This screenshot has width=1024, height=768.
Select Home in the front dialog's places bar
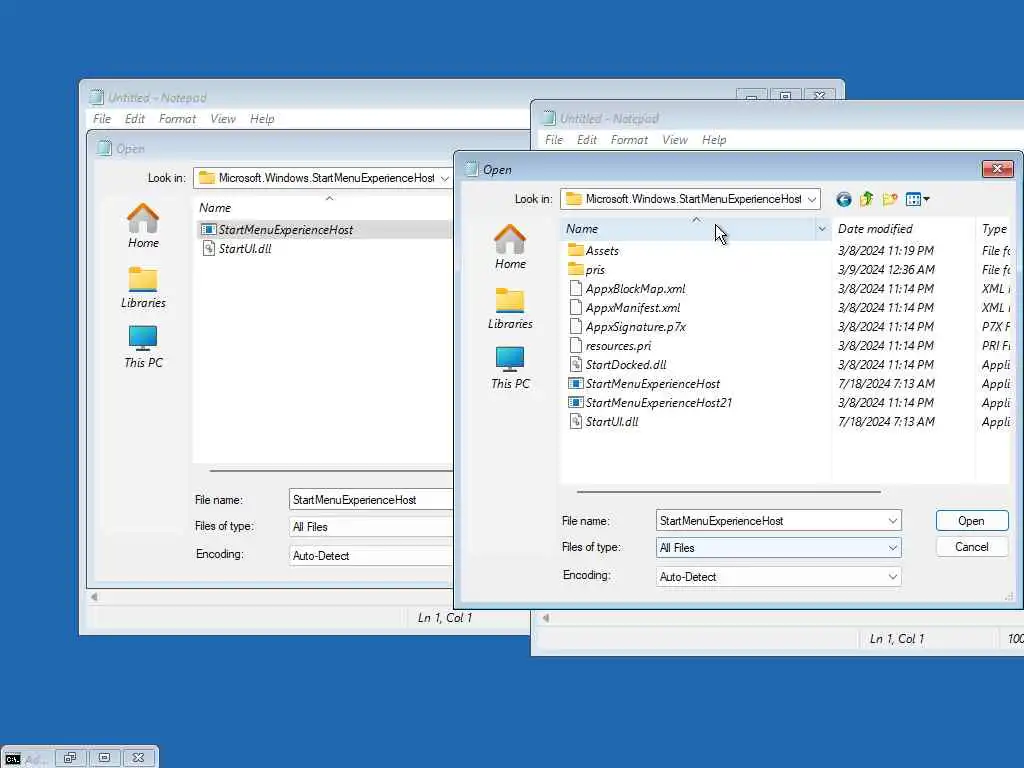pyautogui.click(x=510, y=247)
